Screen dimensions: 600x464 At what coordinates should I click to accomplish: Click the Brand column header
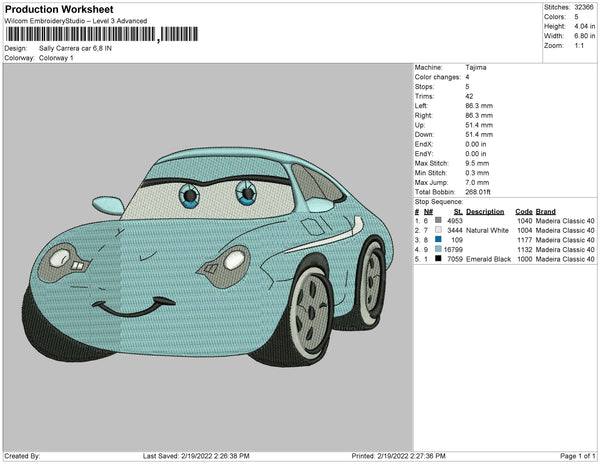coord(545,212)
